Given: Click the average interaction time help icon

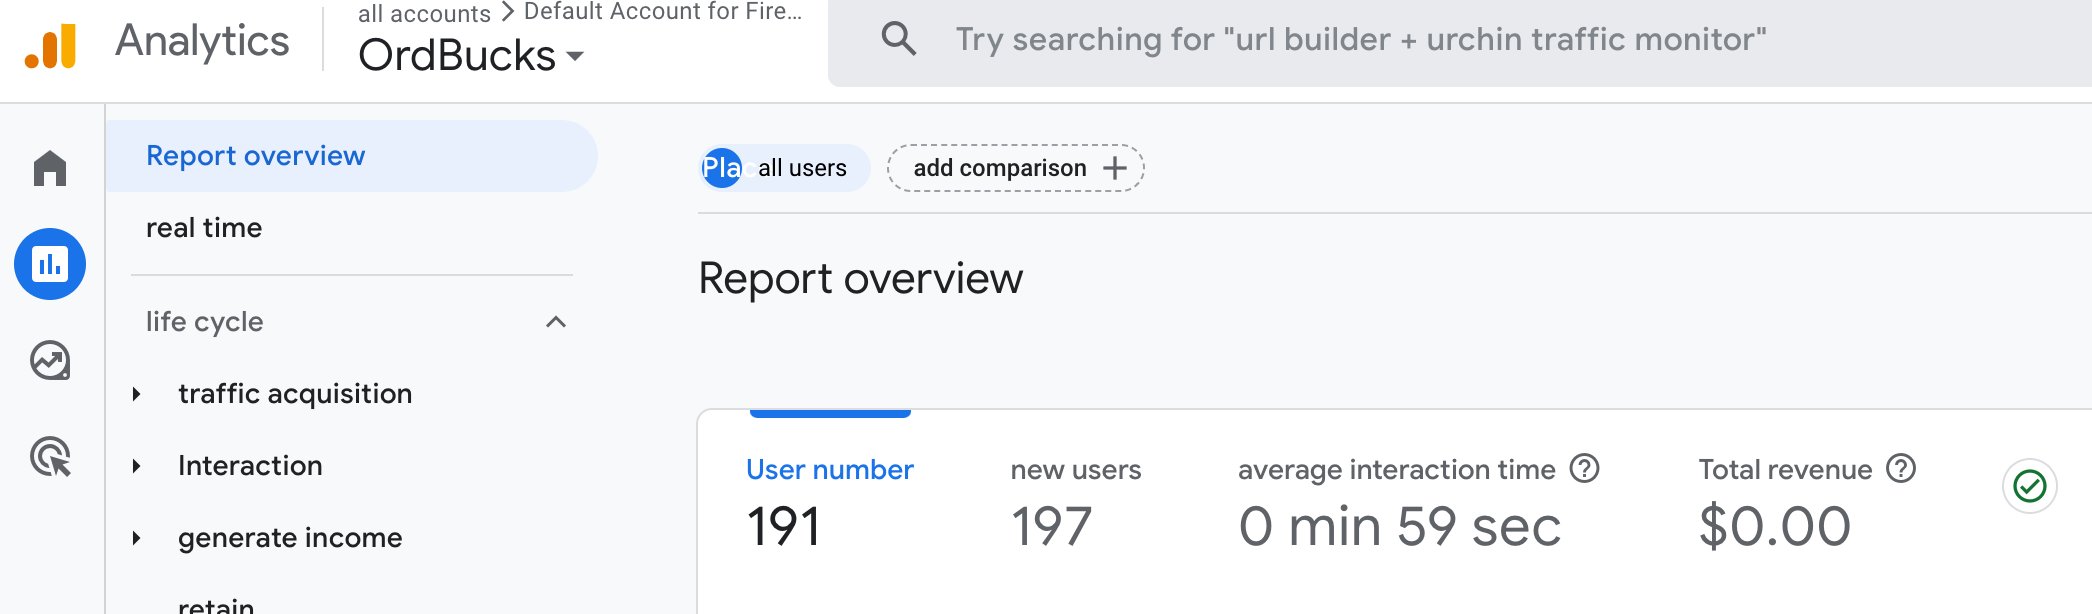Looking at the screenshot, I should [1585, 468].
